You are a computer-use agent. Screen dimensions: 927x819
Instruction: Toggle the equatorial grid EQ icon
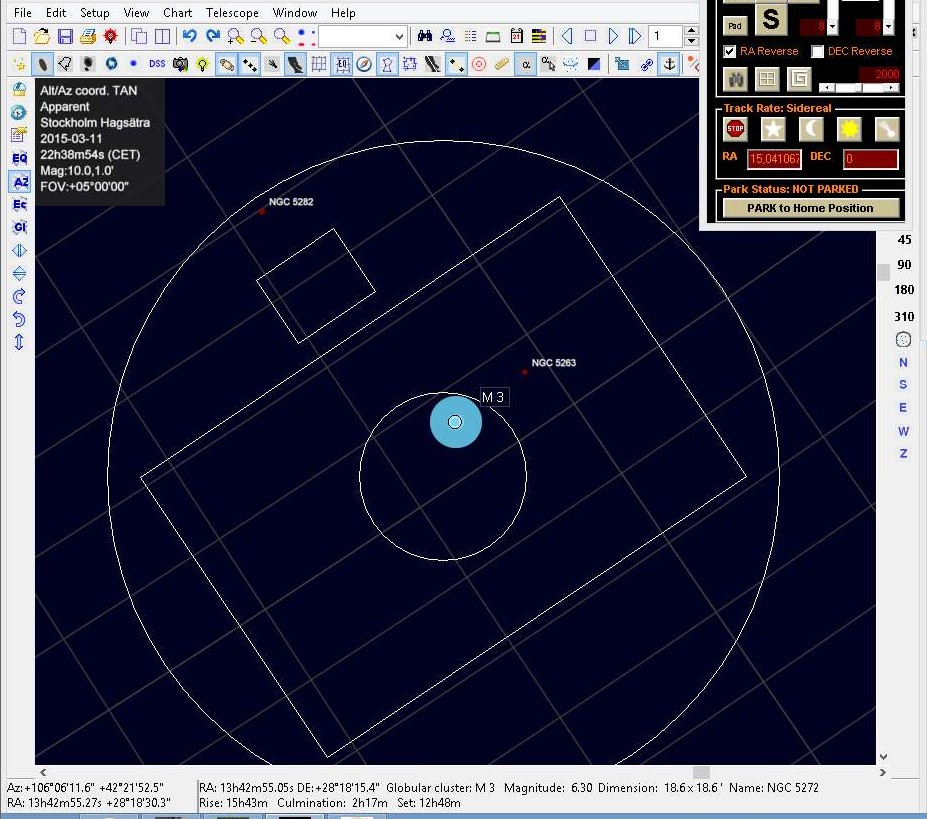[342, 64]
